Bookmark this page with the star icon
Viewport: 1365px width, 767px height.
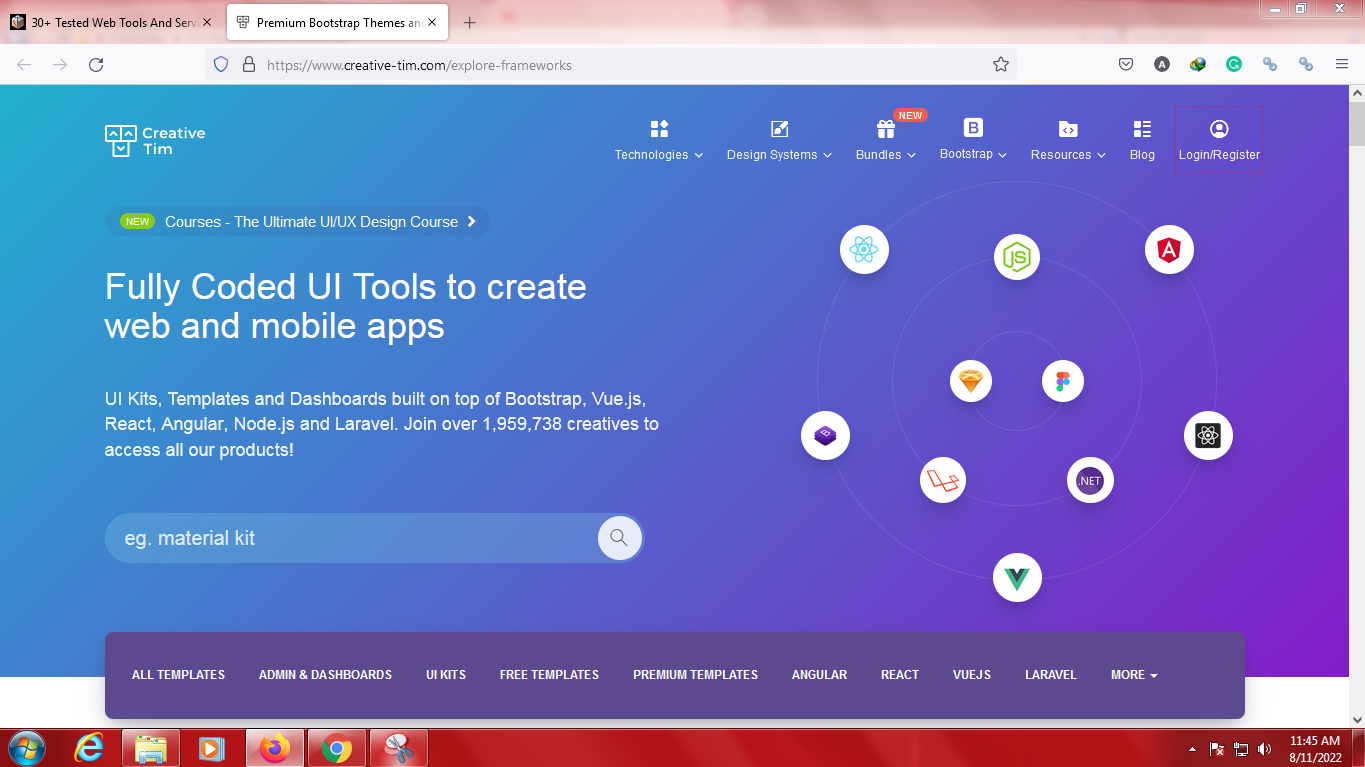click(1001, 65)
